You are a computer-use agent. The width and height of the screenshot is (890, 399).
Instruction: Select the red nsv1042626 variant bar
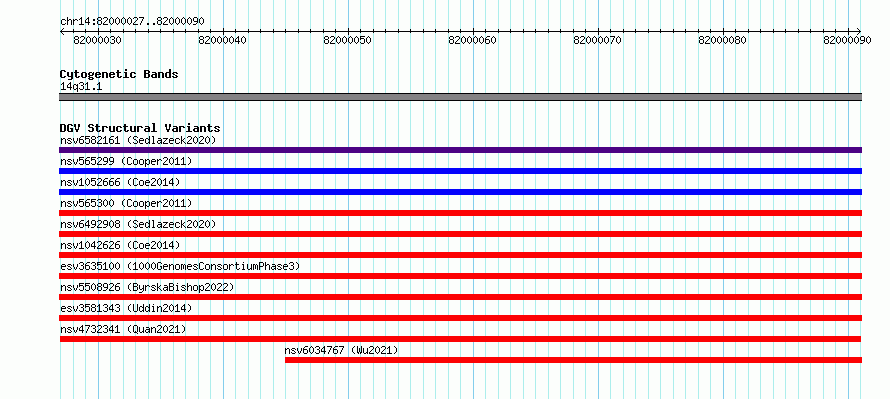click(x=460, y=255)
